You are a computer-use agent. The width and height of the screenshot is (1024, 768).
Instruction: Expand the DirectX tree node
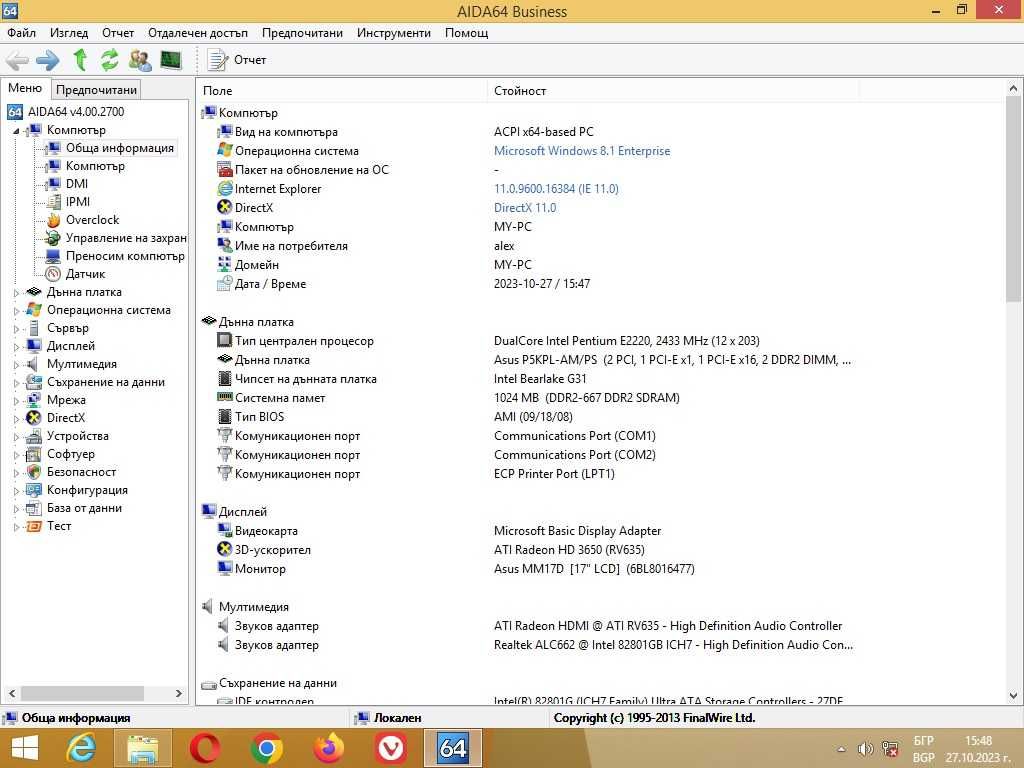coord(16,419)
